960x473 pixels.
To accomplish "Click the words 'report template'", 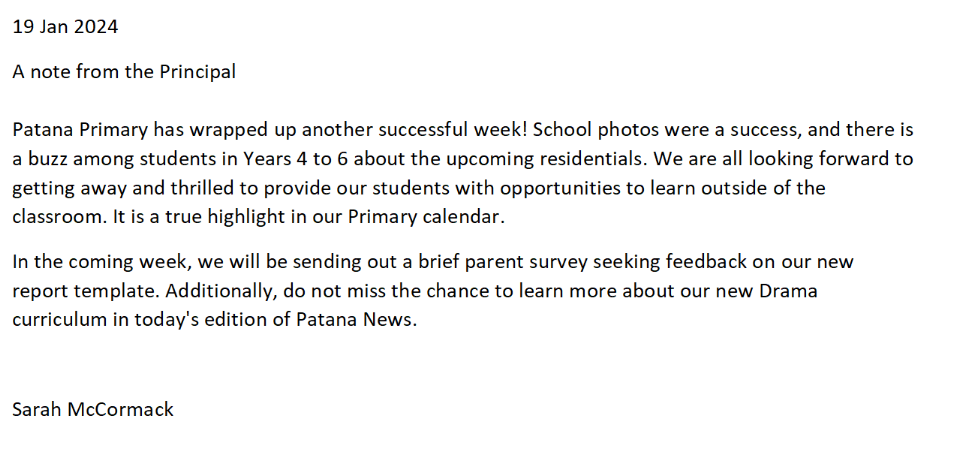I will click(86, 291).
